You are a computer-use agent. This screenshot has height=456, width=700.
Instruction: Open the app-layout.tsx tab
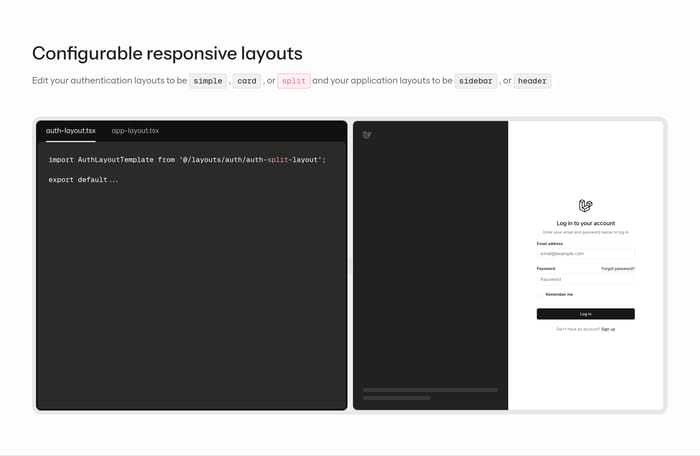tap(135, 131)
